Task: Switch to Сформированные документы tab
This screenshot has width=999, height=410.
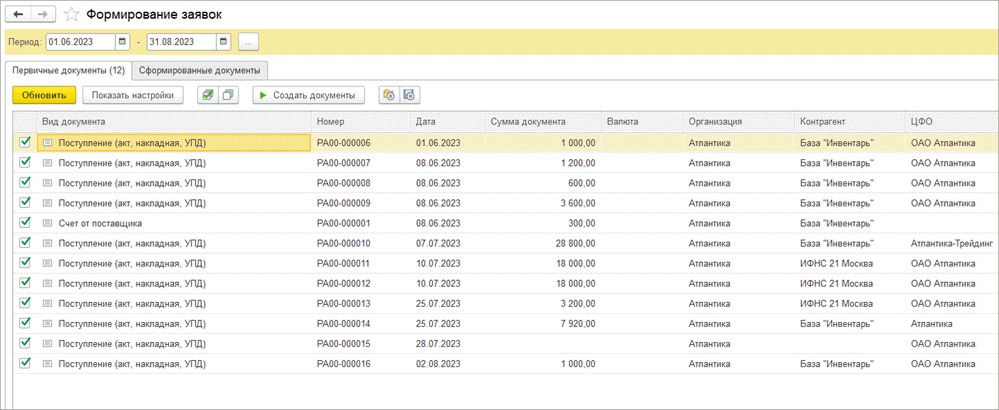Action: pos(201,70)
